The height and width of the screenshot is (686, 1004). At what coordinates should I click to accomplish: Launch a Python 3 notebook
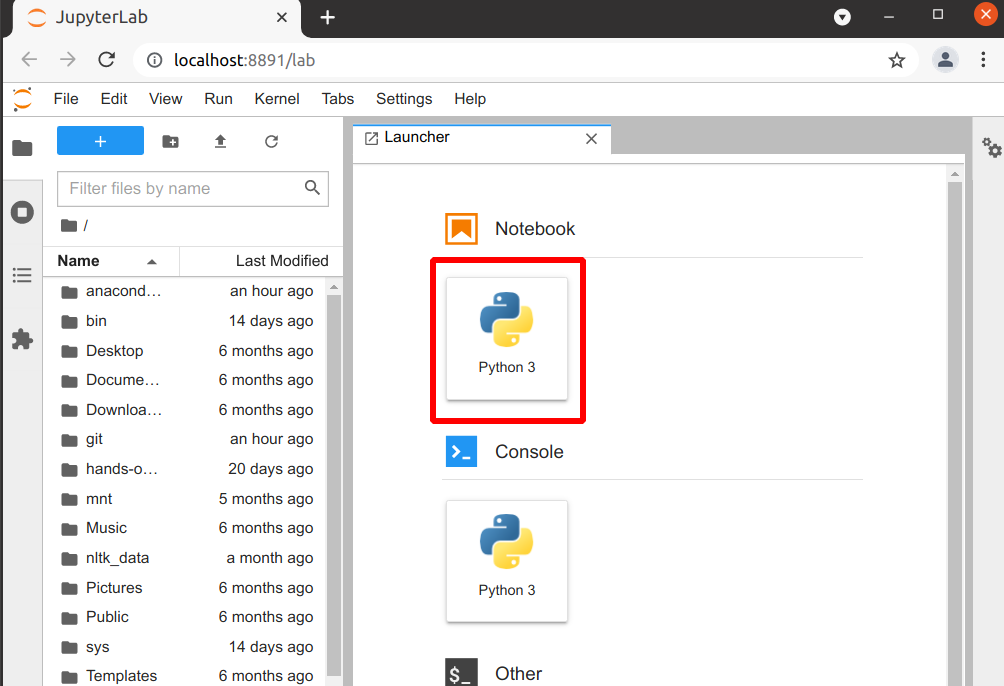coord(506,338)
